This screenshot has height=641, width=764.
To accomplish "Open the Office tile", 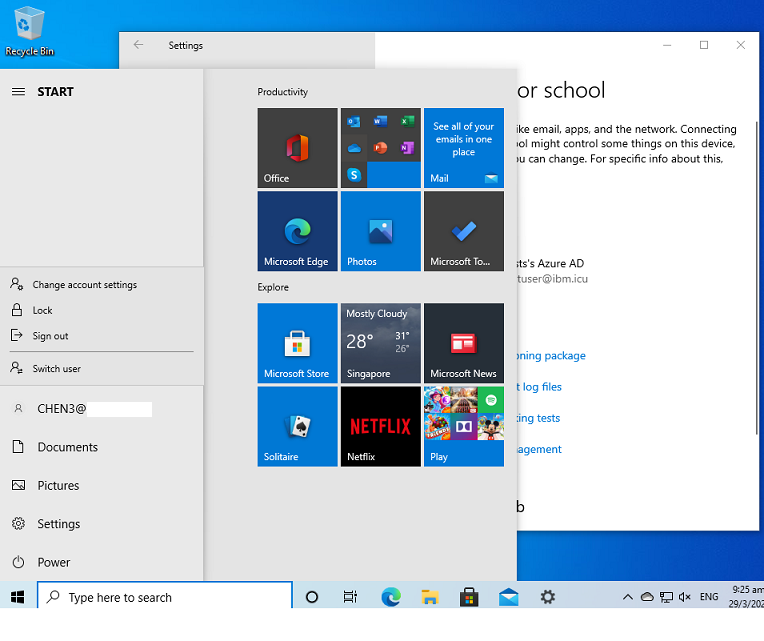I will pos(297,148).
